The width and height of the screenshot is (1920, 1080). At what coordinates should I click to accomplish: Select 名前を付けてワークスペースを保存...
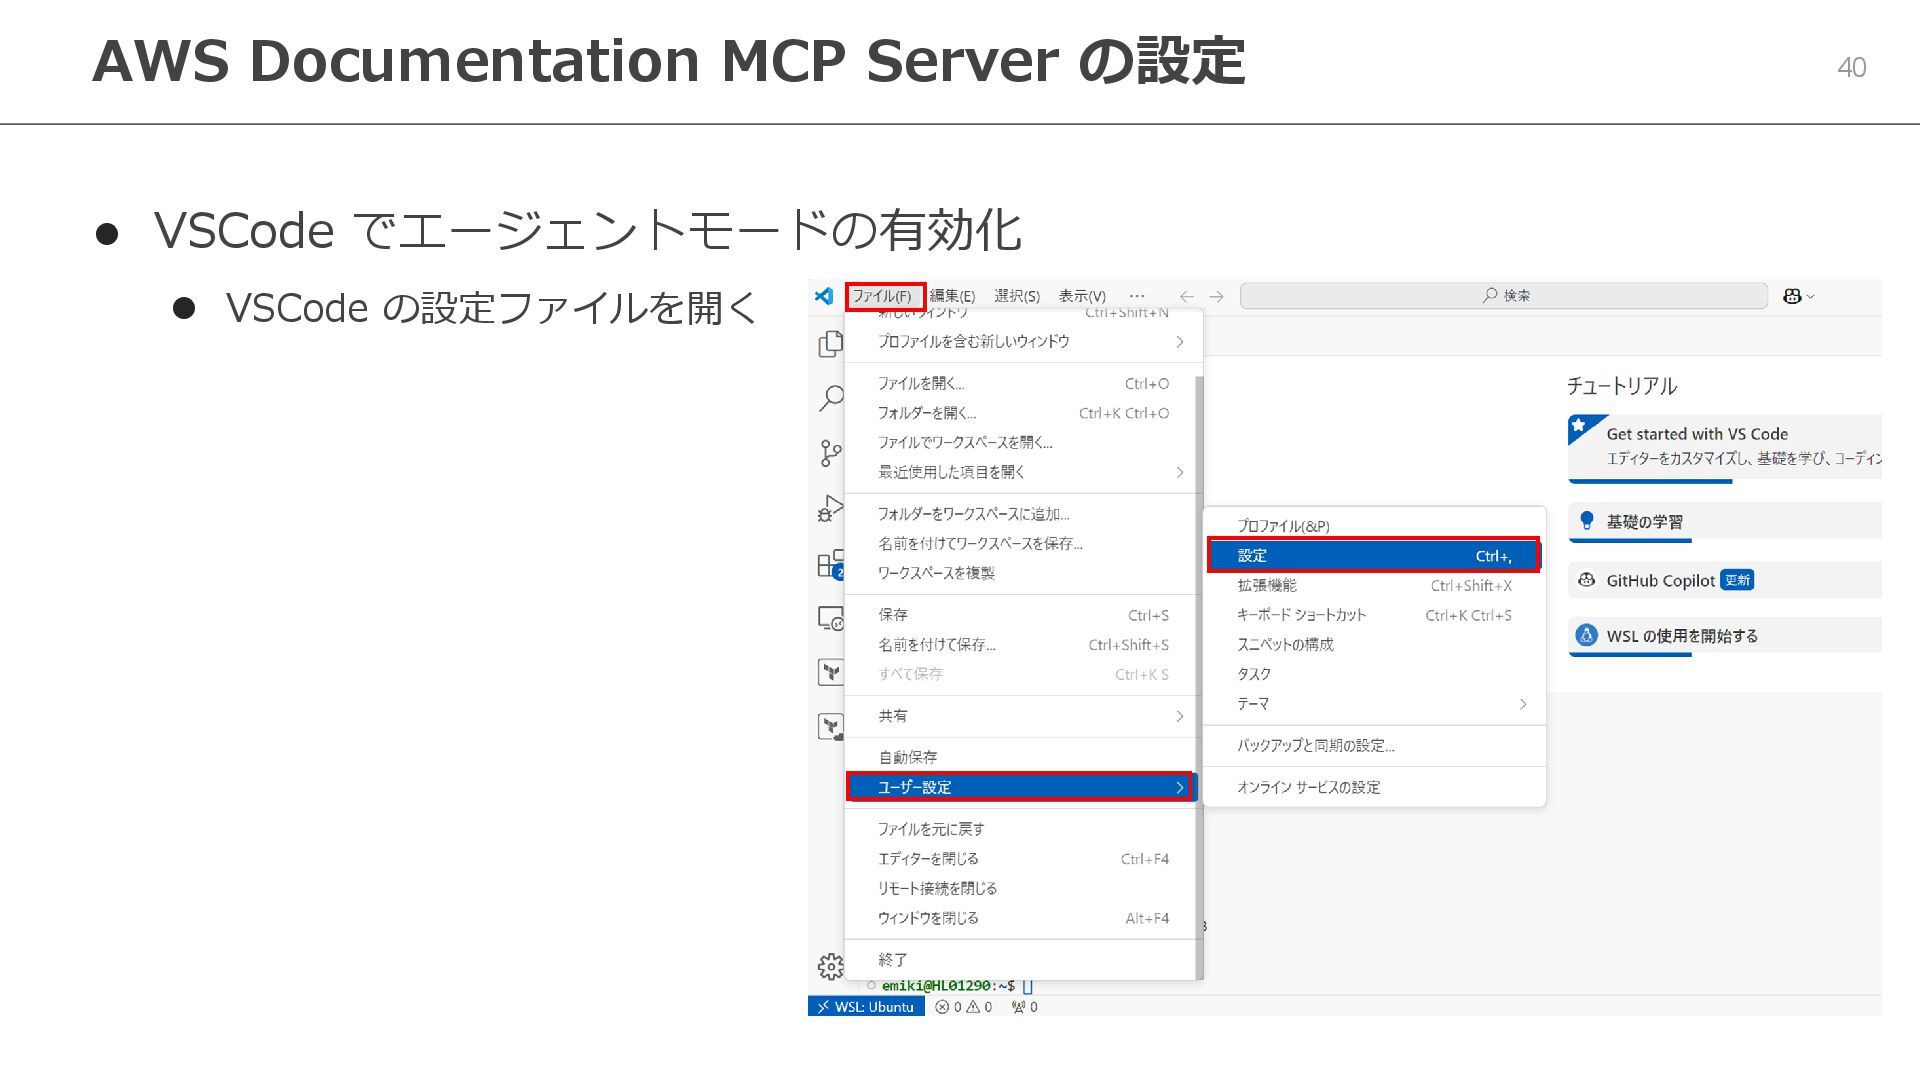point(1021,544)
